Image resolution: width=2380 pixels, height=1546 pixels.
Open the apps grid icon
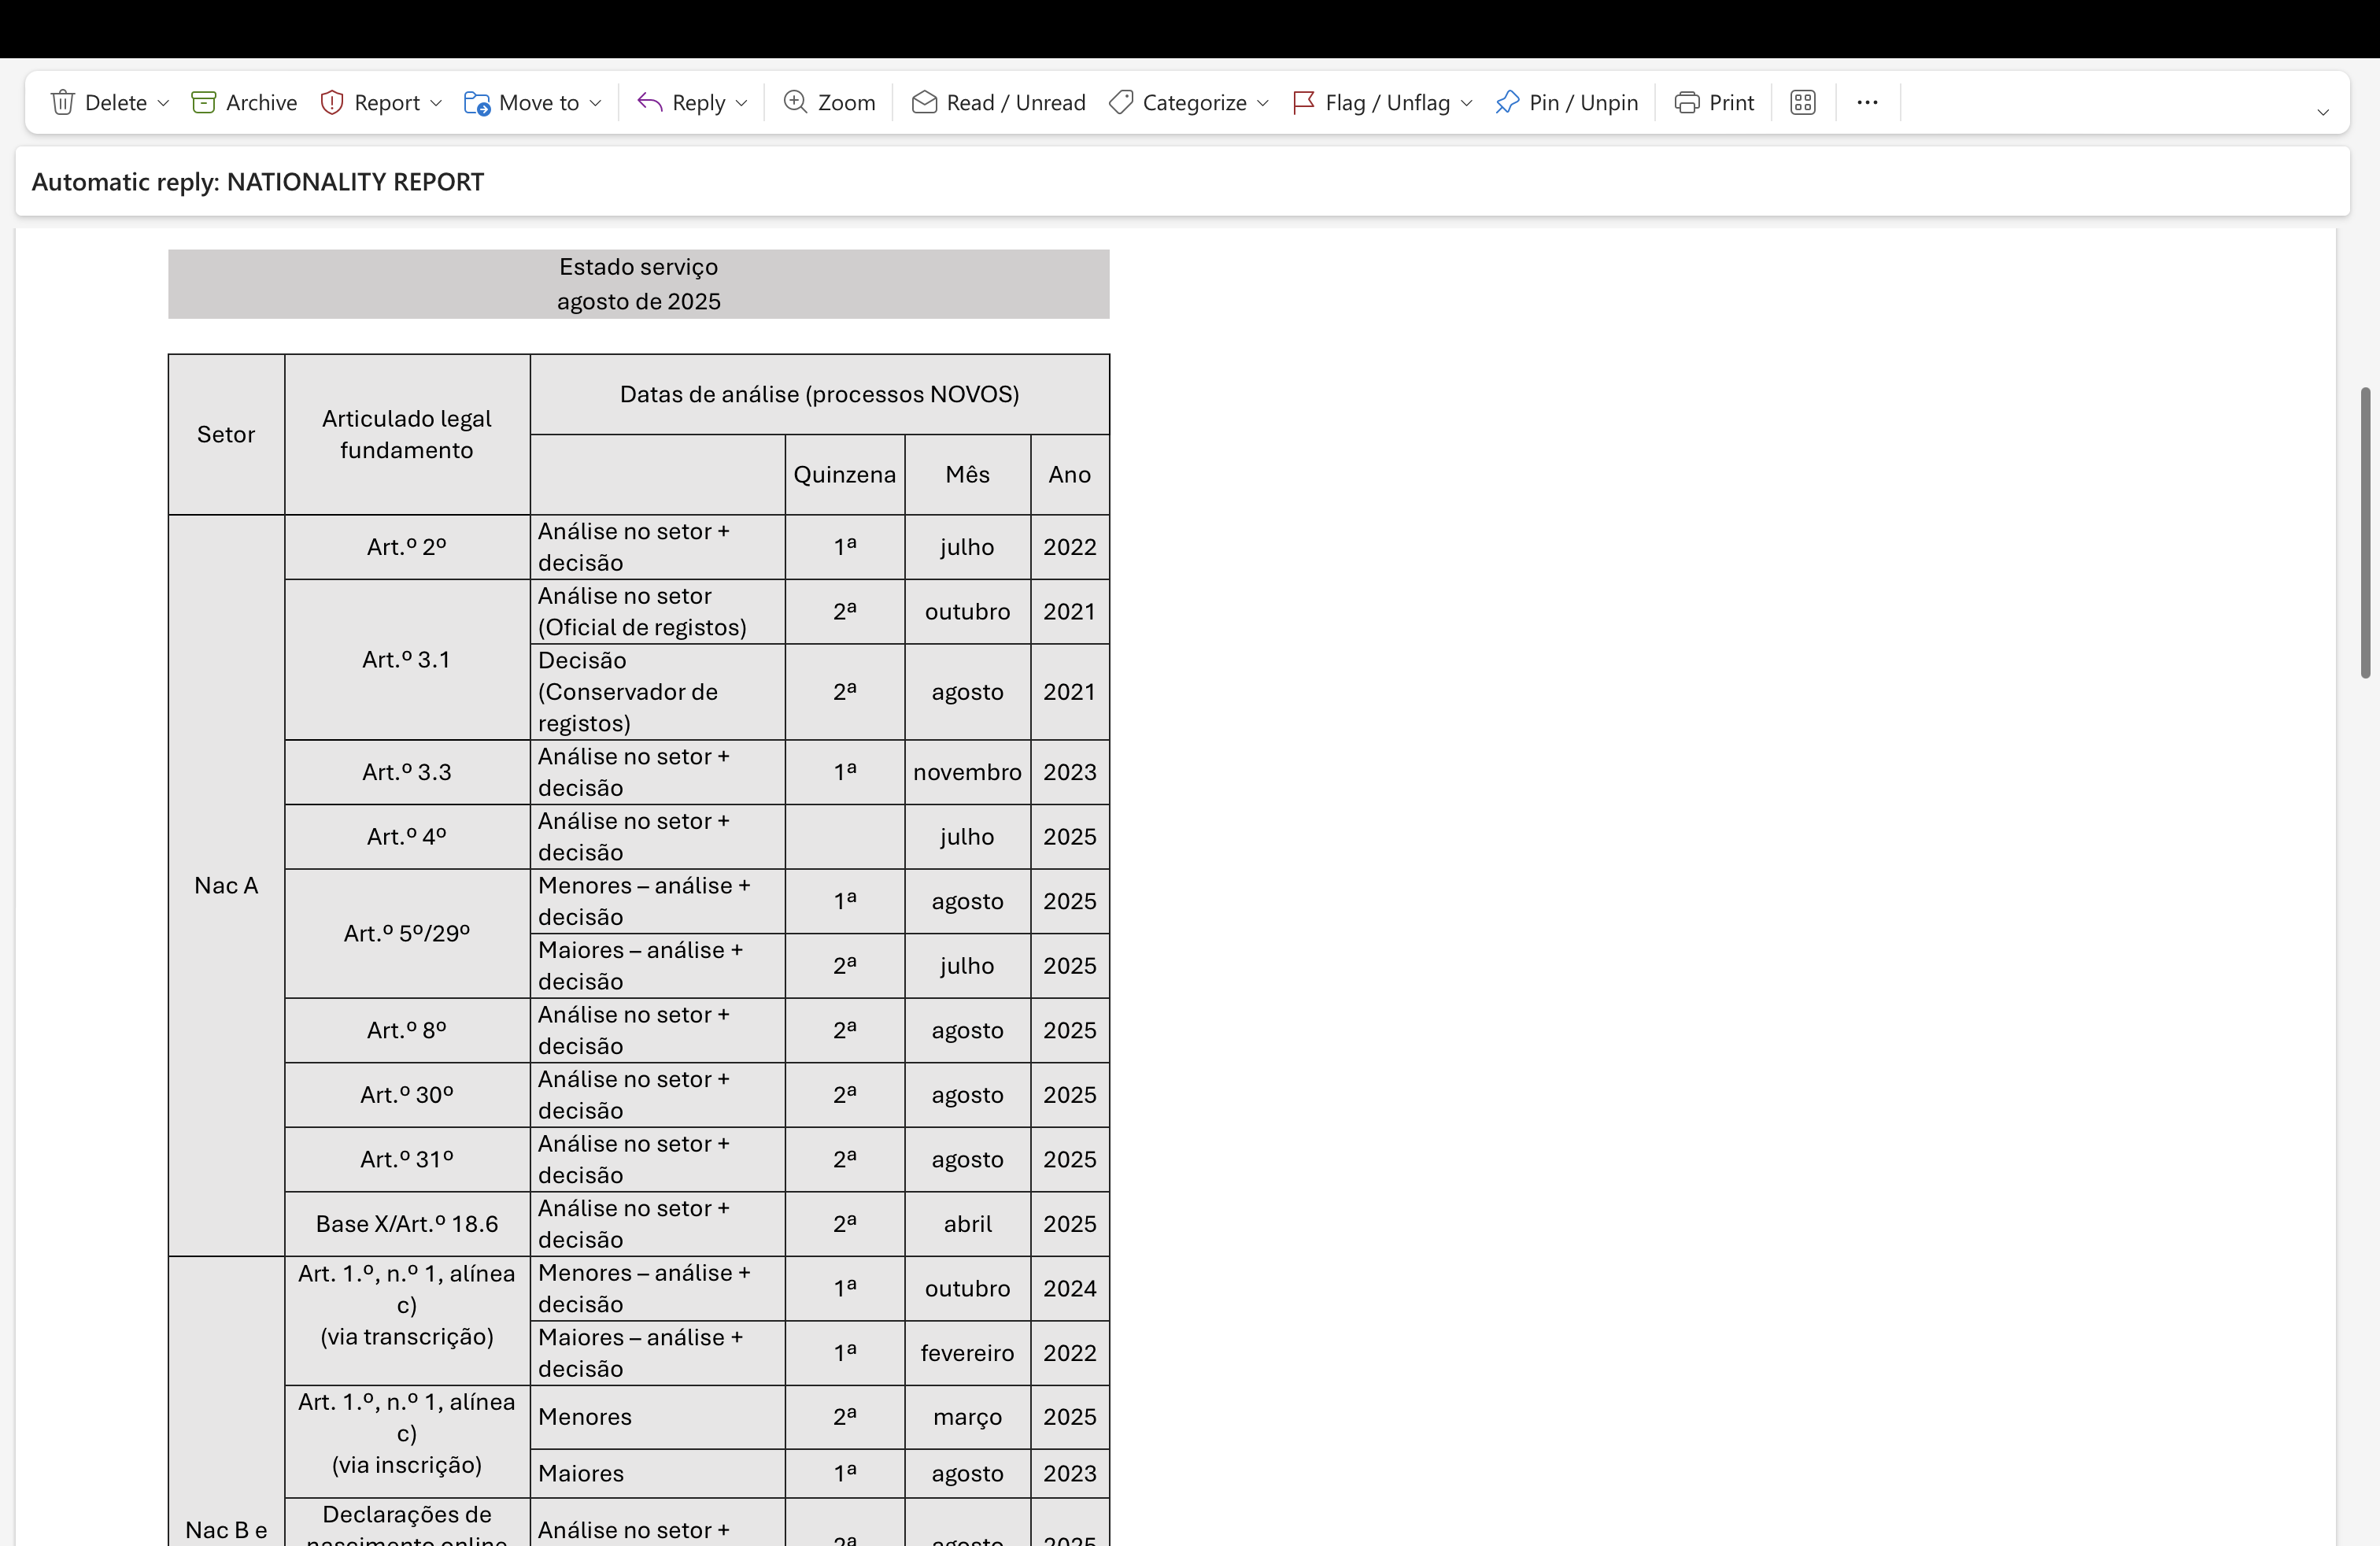tap(1803, 103)
